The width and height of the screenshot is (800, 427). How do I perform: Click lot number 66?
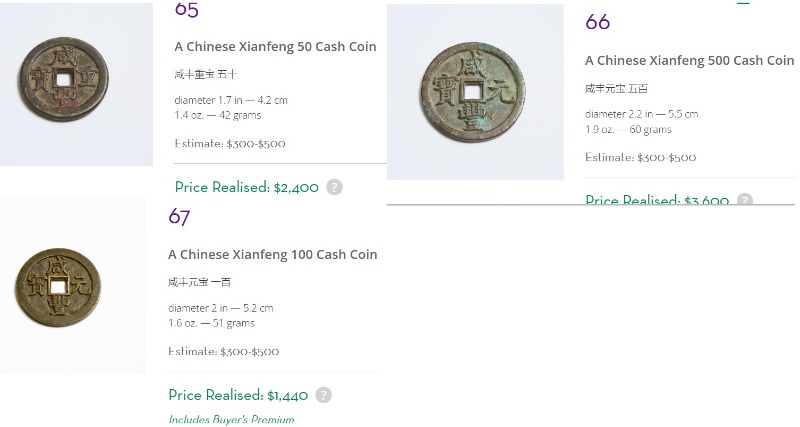click(x=597, y=22)
